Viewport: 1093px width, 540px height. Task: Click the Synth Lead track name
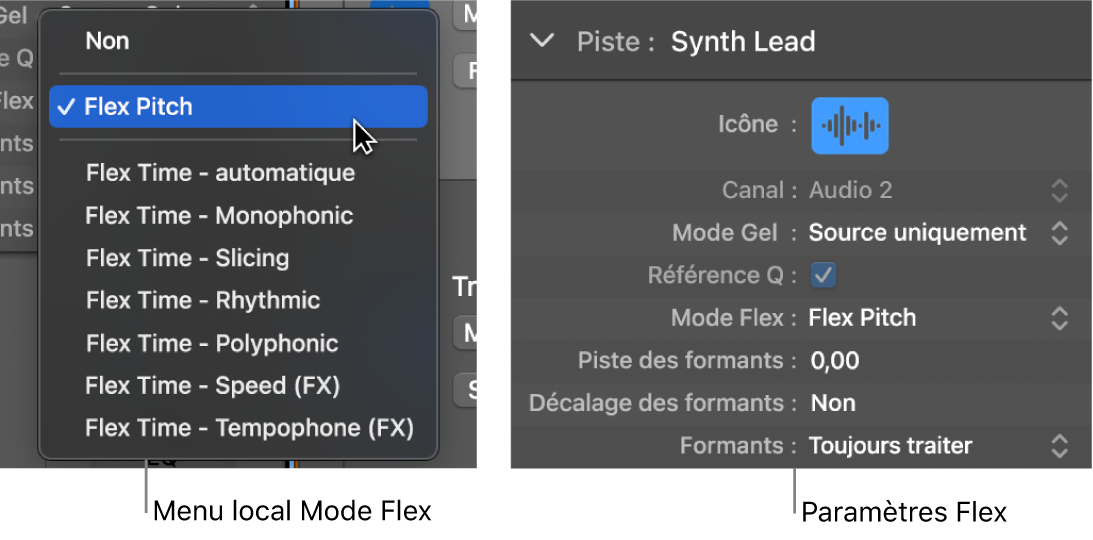tap(743, 42)
